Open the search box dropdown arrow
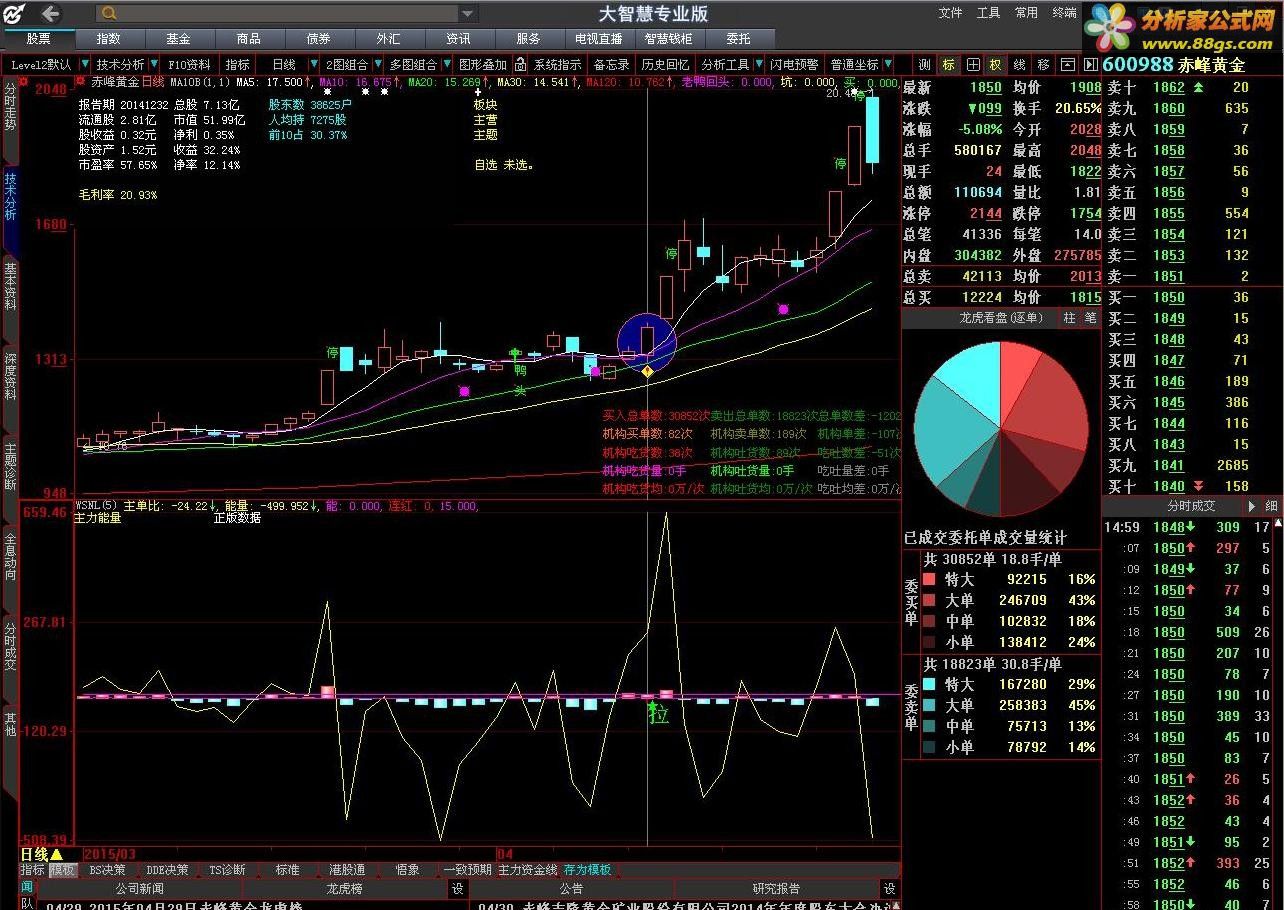The image size is (1284, 910). tap(467, 13)
